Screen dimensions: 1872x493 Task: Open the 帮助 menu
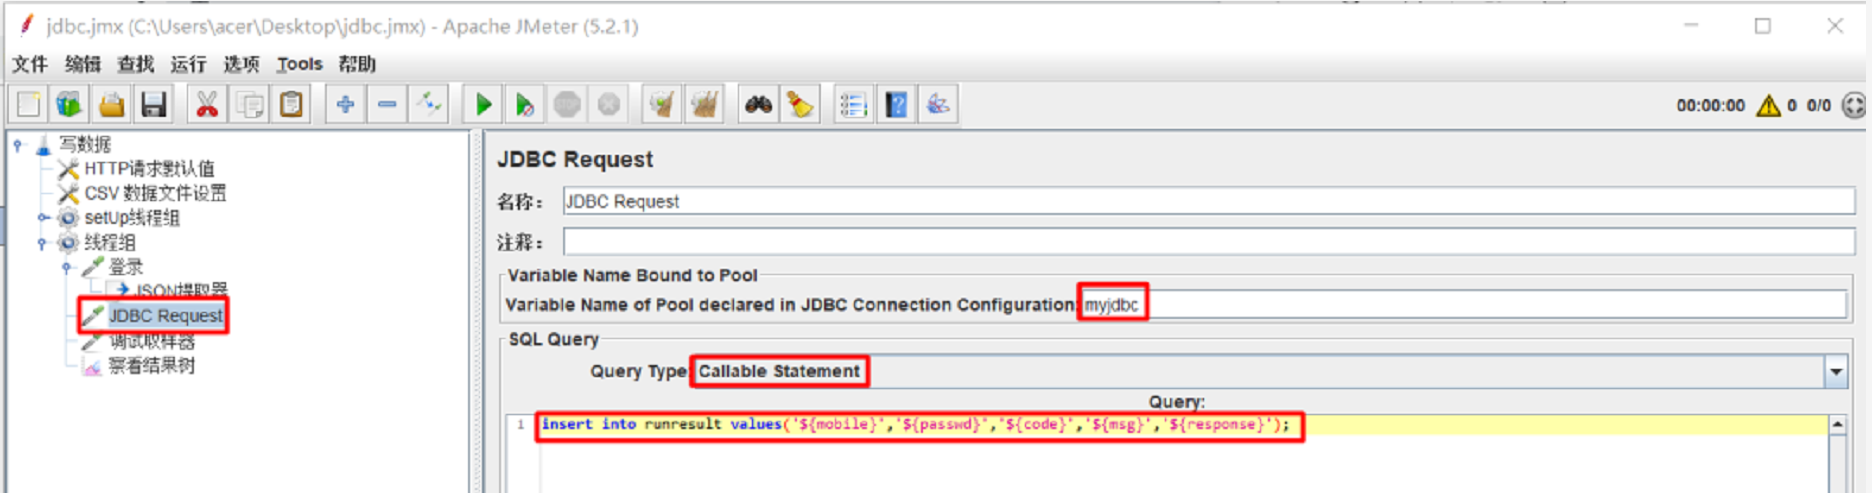coord(357,64)
